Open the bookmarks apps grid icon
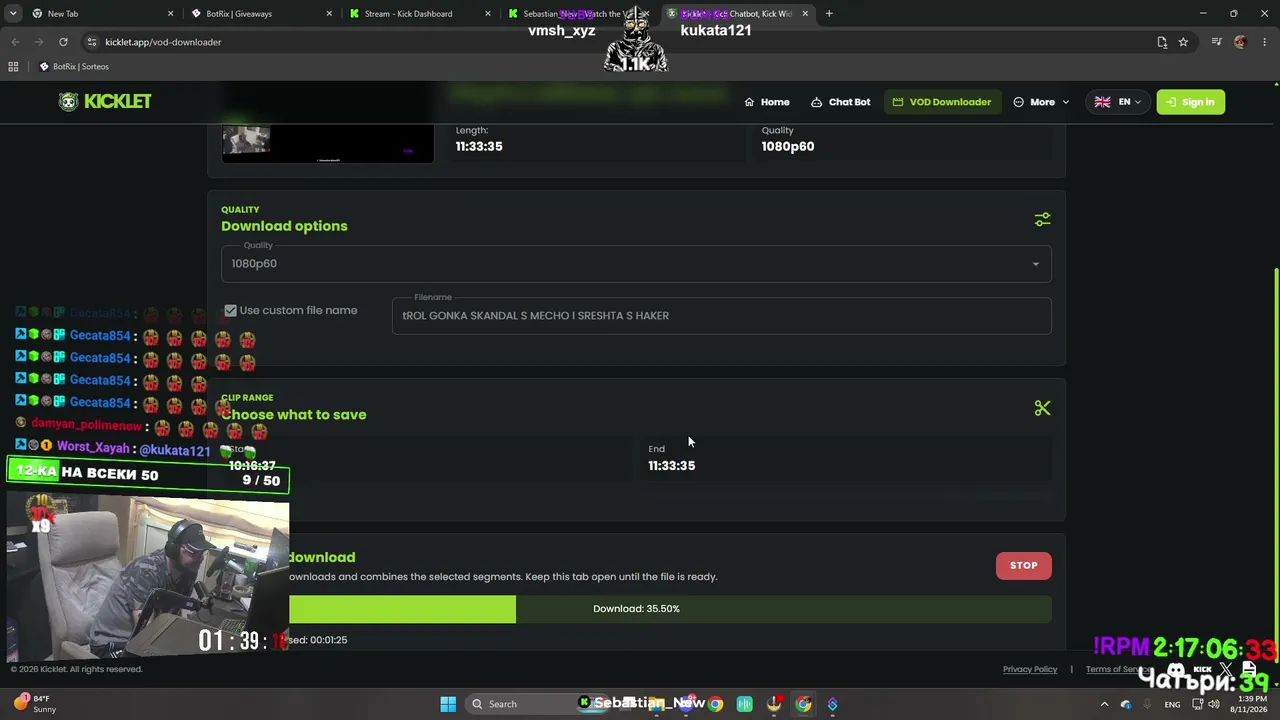Viewport: 1280px width, 720px height. pyautogui.click(x=13, y=67)
